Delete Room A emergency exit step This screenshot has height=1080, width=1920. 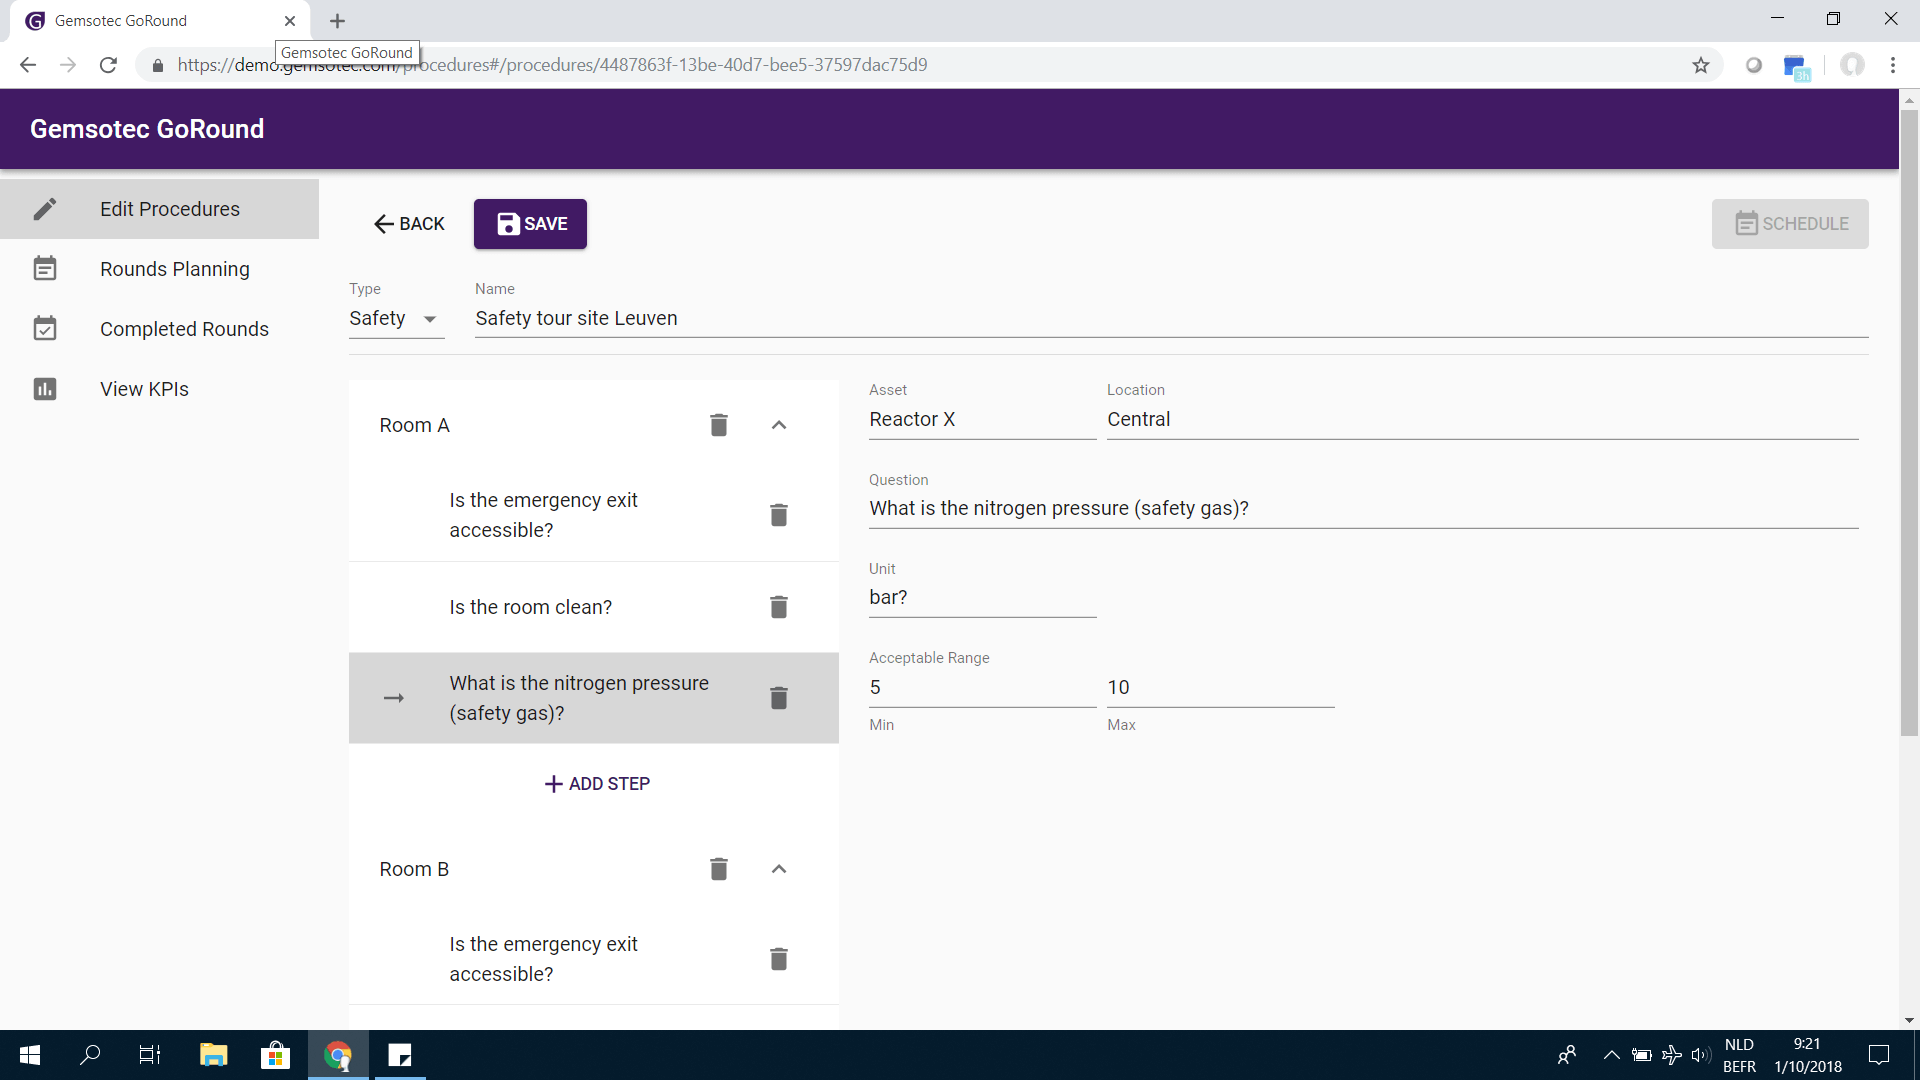779,515
